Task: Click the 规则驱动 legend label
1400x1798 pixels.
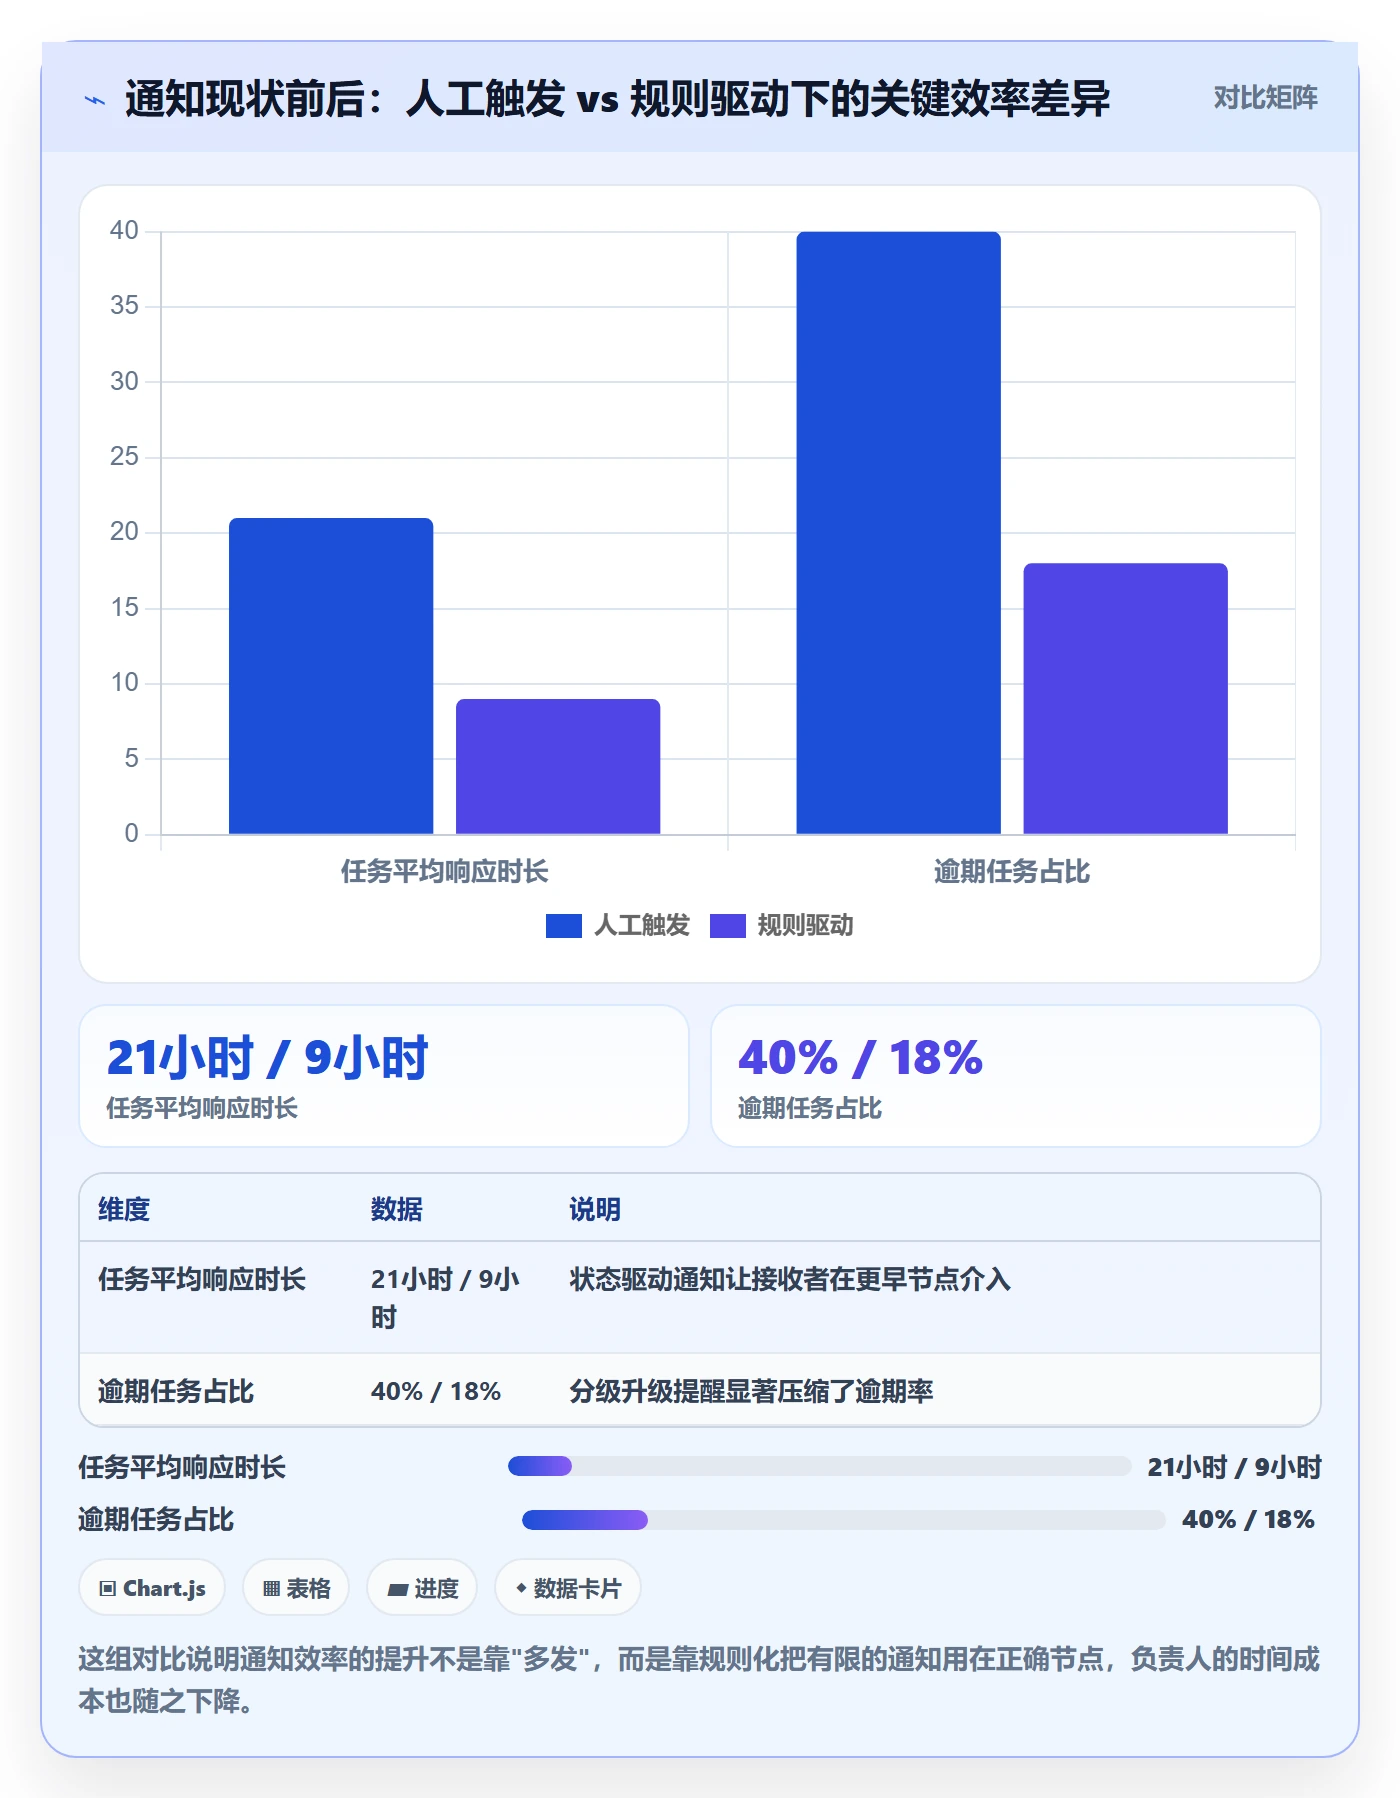Action: 805,926
